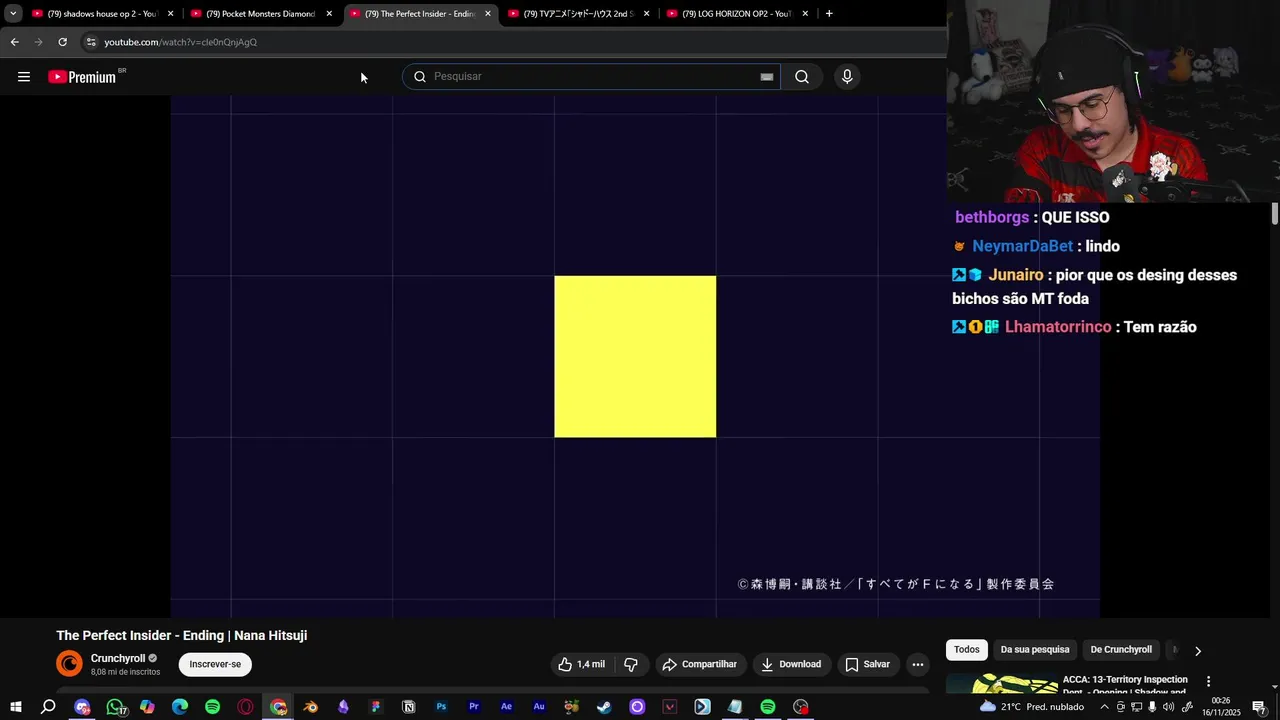Start voice search with the microphone
This screenshot has height=720, width=1280.
847,77
